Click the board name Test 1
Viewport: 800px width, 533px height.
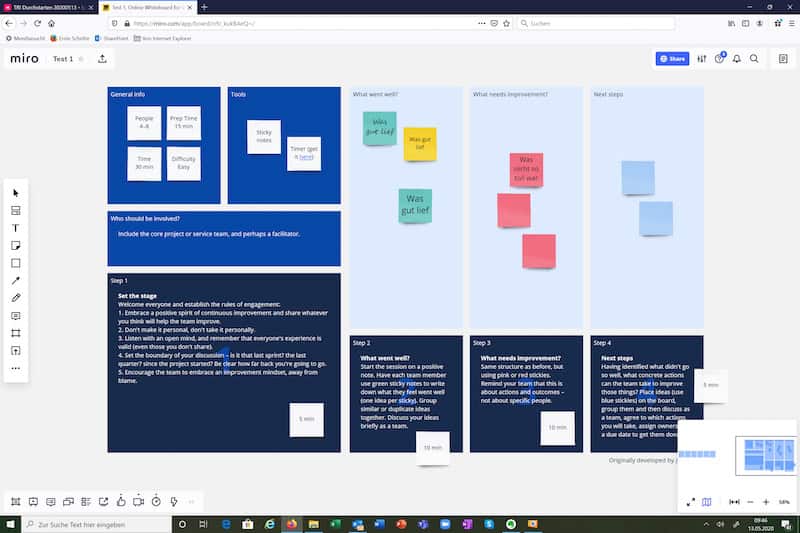(x=63, y=59)
